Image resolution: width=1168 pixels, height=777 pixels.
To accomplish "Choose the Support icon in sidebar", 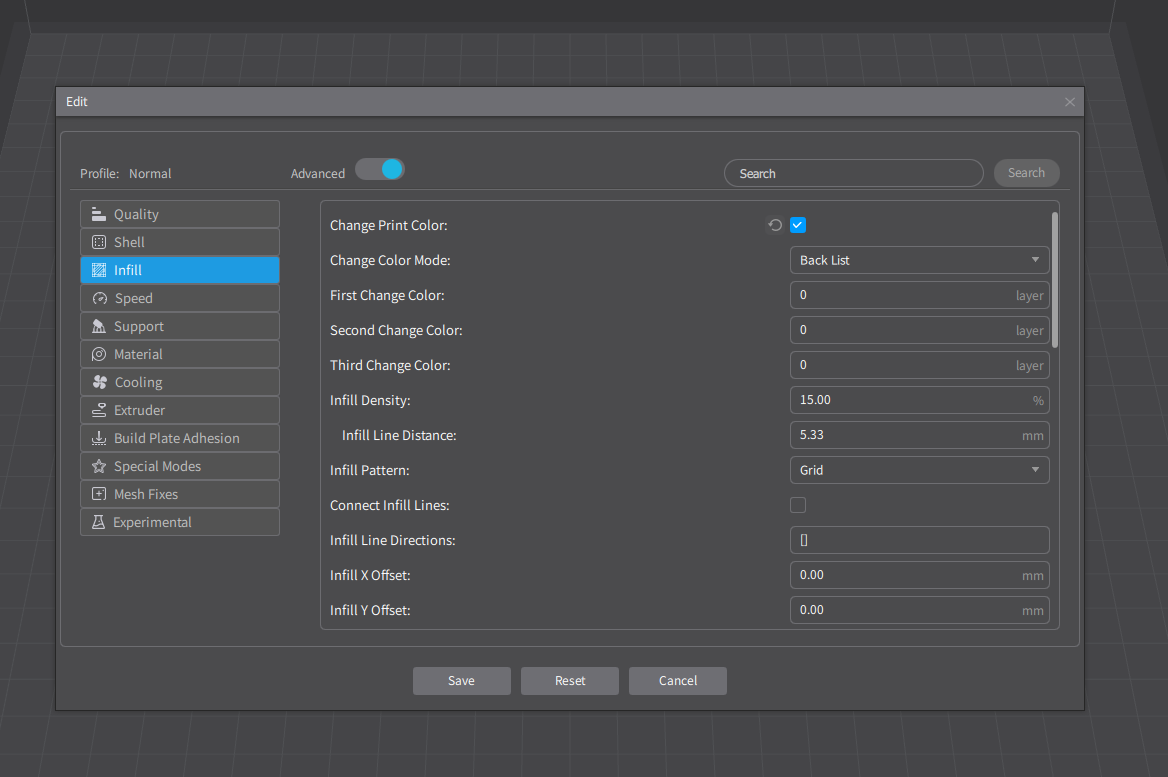I will tap(98, 326).
